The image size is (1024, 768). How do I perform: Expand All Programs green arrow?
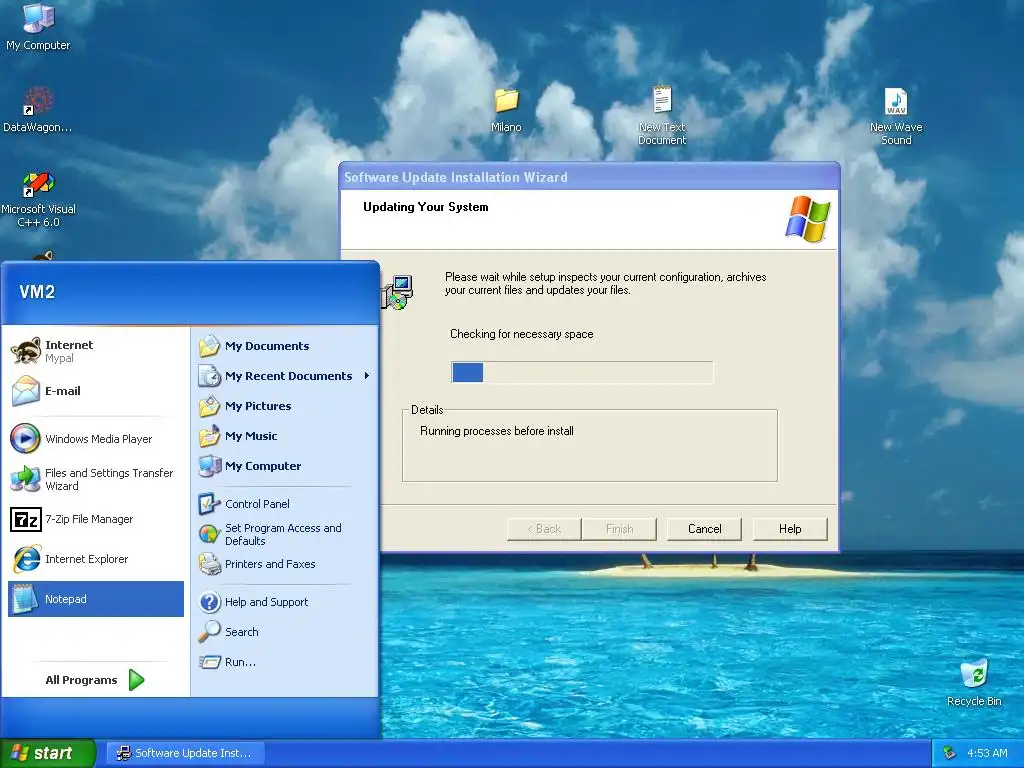tap(136, 680)
